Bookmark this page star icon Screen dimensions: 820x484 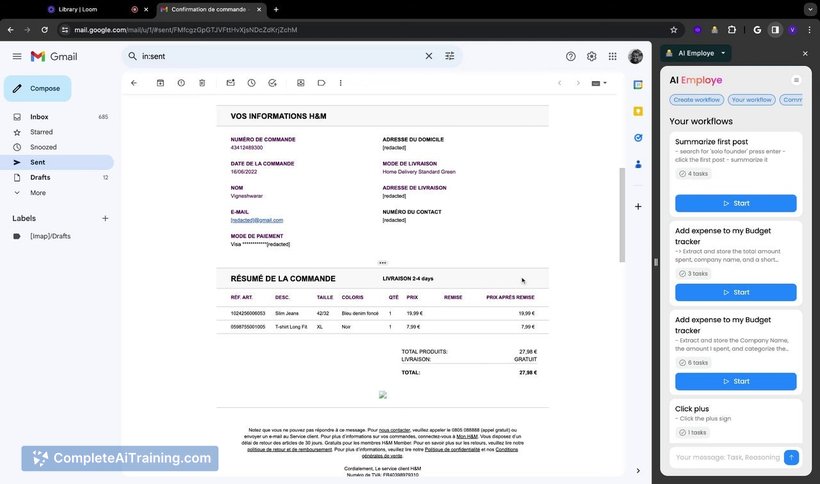click(x=674, y=30)
